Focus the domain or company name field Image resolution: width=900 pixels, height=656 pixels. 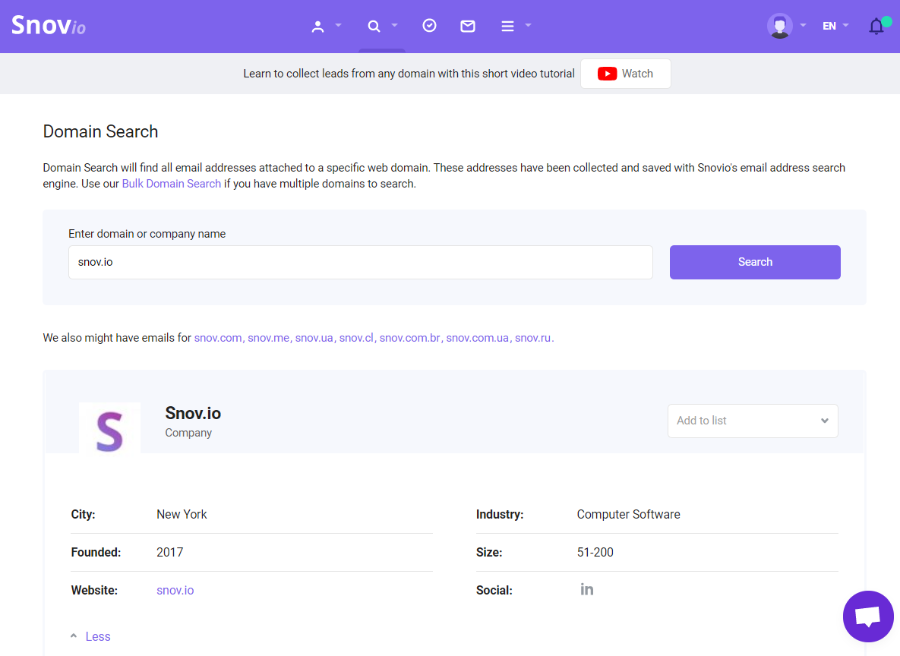tap(360, 262)
